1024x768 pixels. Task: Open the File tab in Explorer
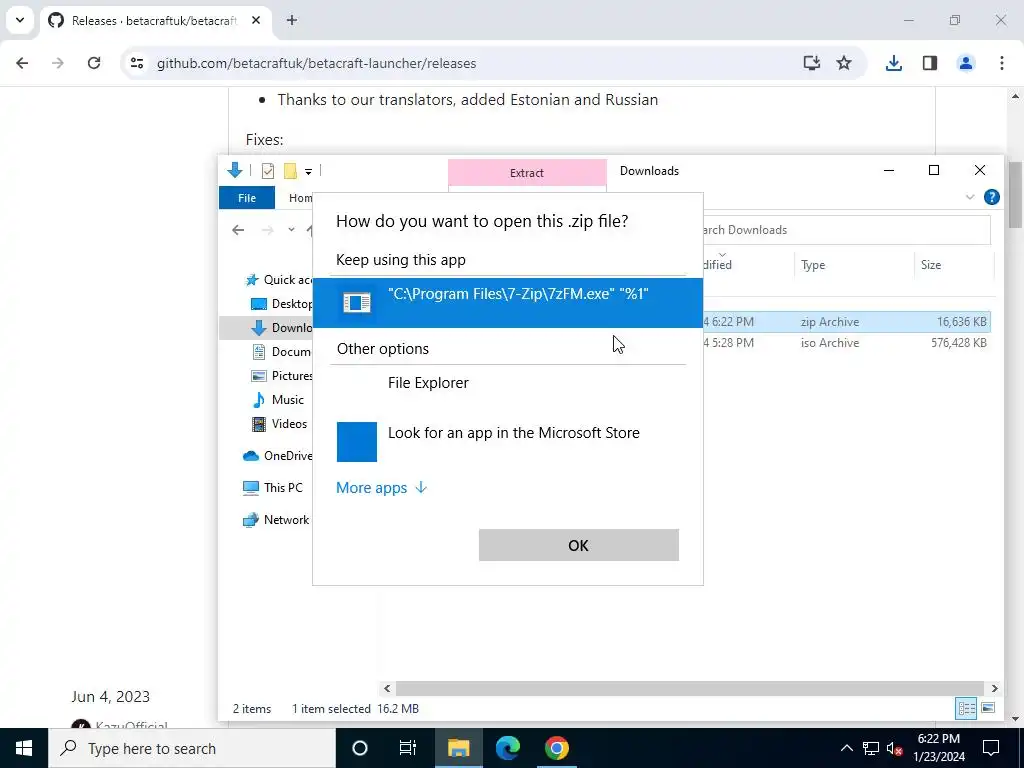click(x=247, y=198)
